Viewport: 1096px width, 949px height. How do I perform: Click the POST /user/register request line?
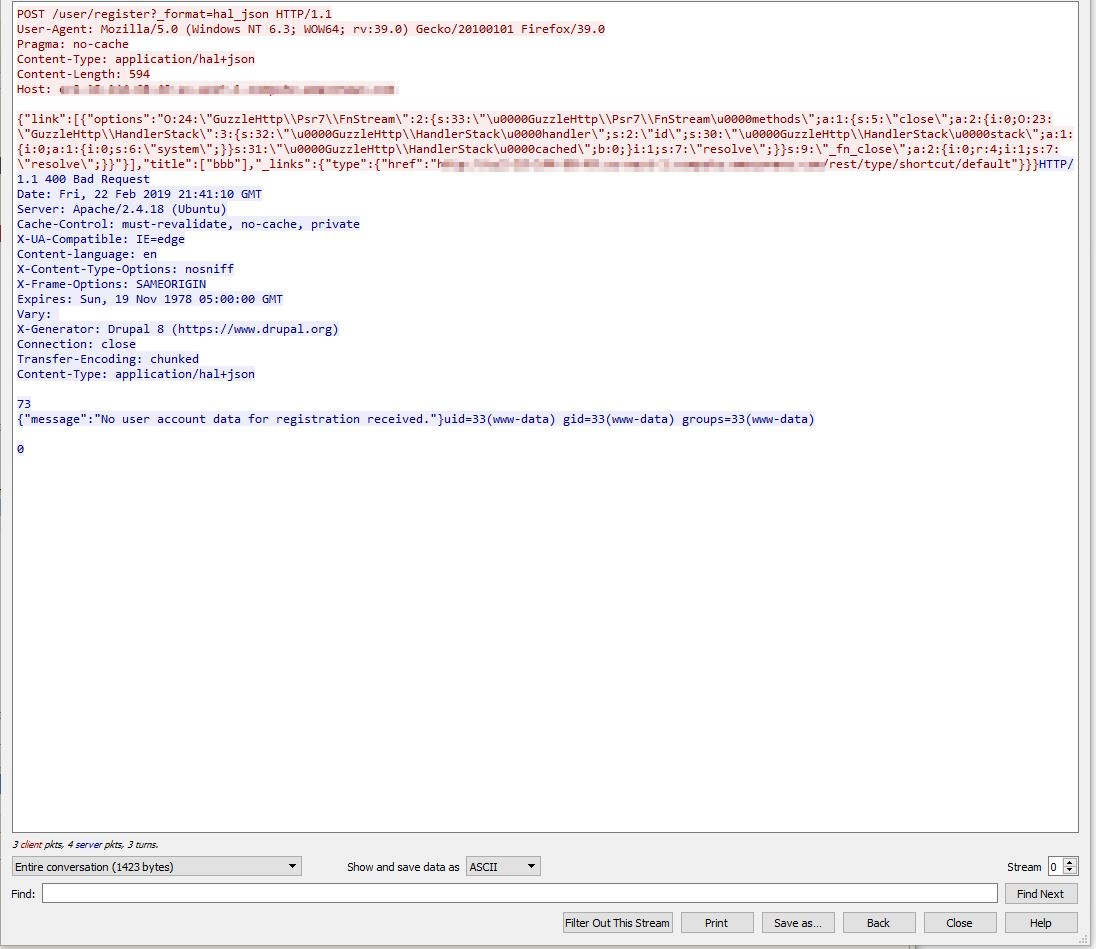coord(174,15)
